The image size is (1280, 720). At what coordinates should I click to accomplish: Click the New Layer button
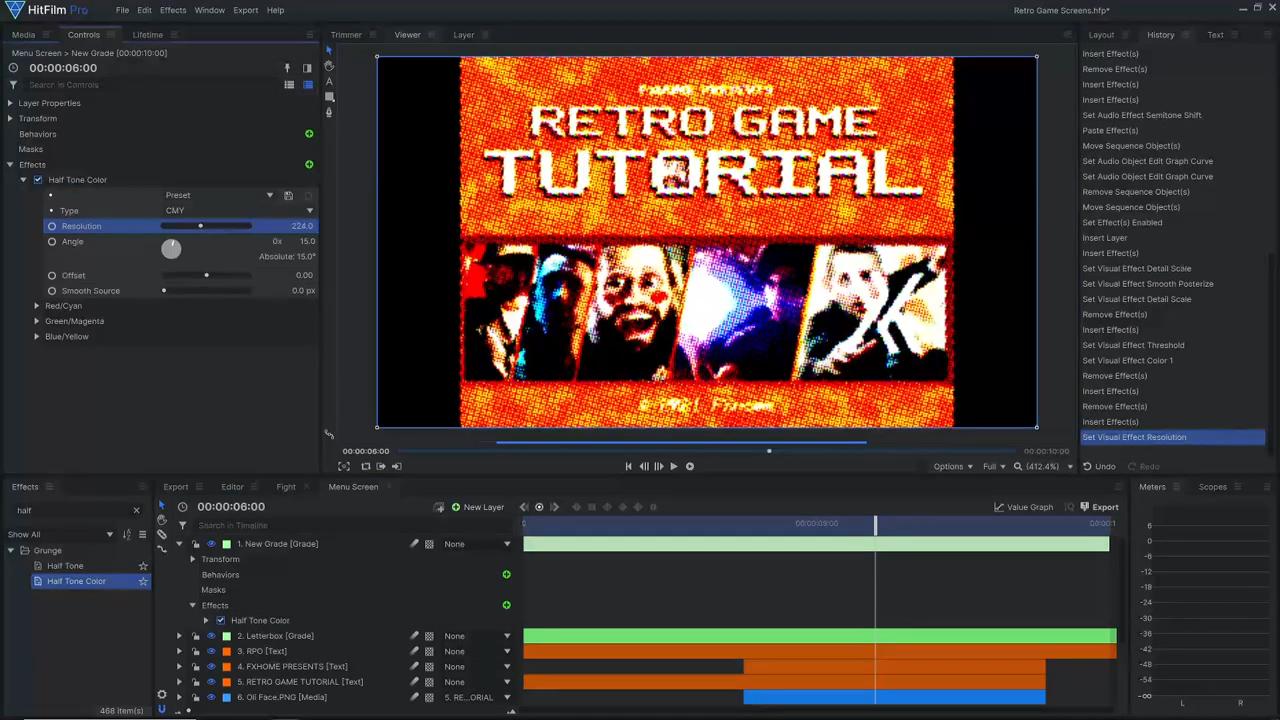click(478, 507)
